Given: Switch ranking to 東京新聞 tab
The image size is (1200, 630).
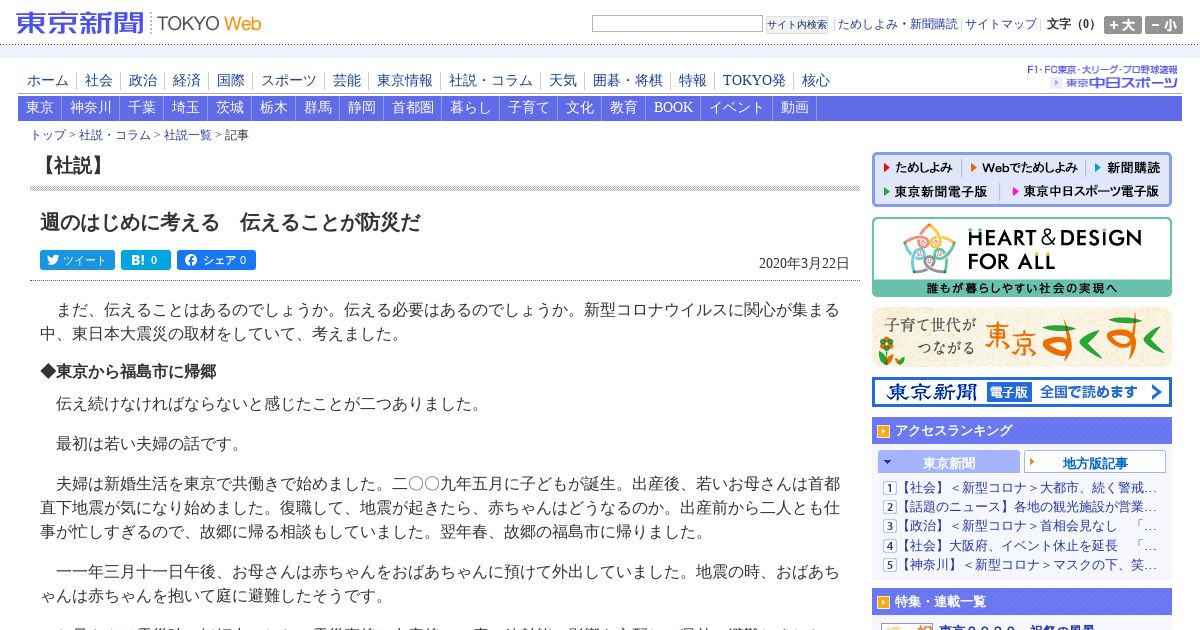Looking at the screenshot, I should (949, 462).
